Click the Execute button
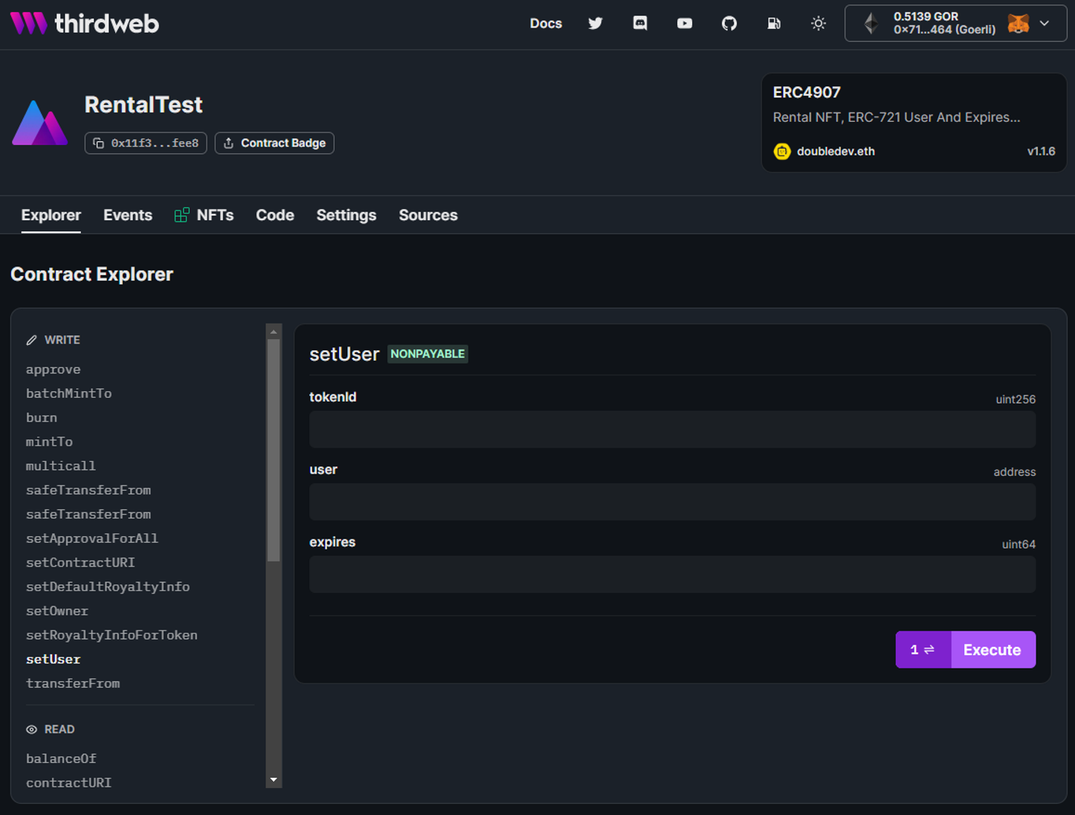This screenshot has width=1075, height=815. pos(992,650)
